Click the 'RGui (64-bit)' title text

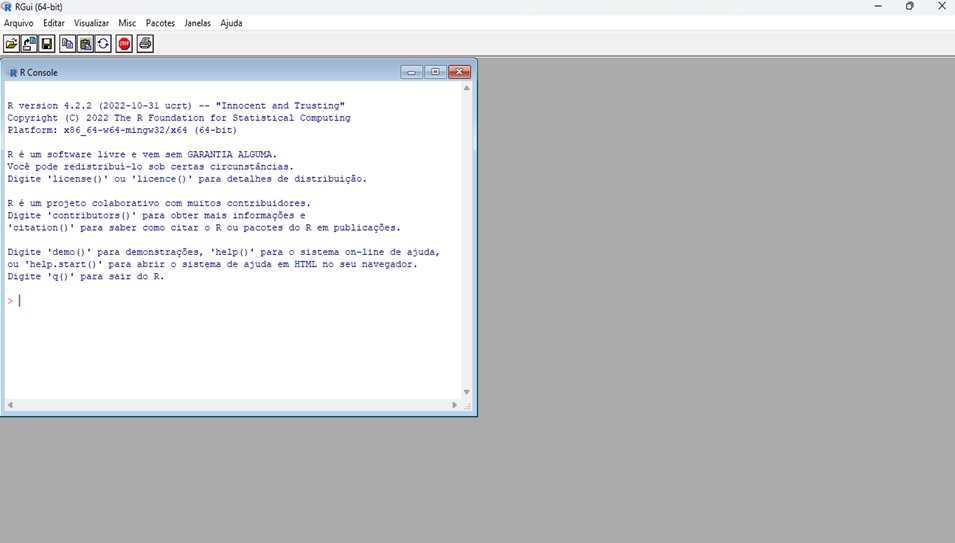38,7
